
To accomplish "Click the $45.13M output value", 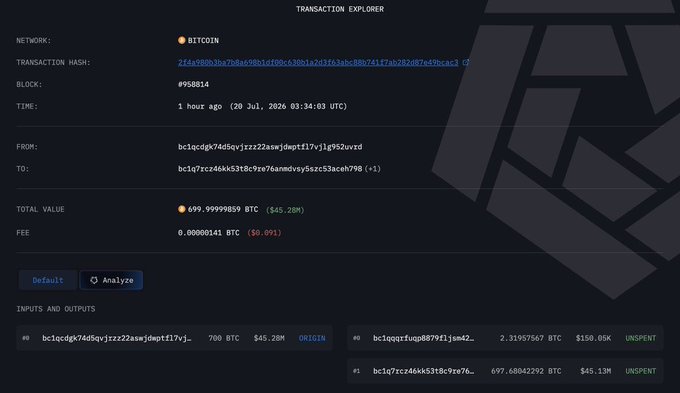I will 595,371.
